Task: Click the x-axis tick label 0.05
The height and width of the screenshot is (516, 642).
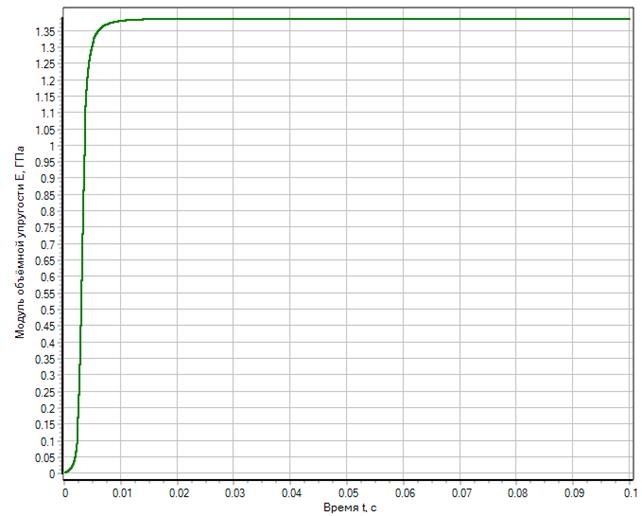Action: click(348, 493)
